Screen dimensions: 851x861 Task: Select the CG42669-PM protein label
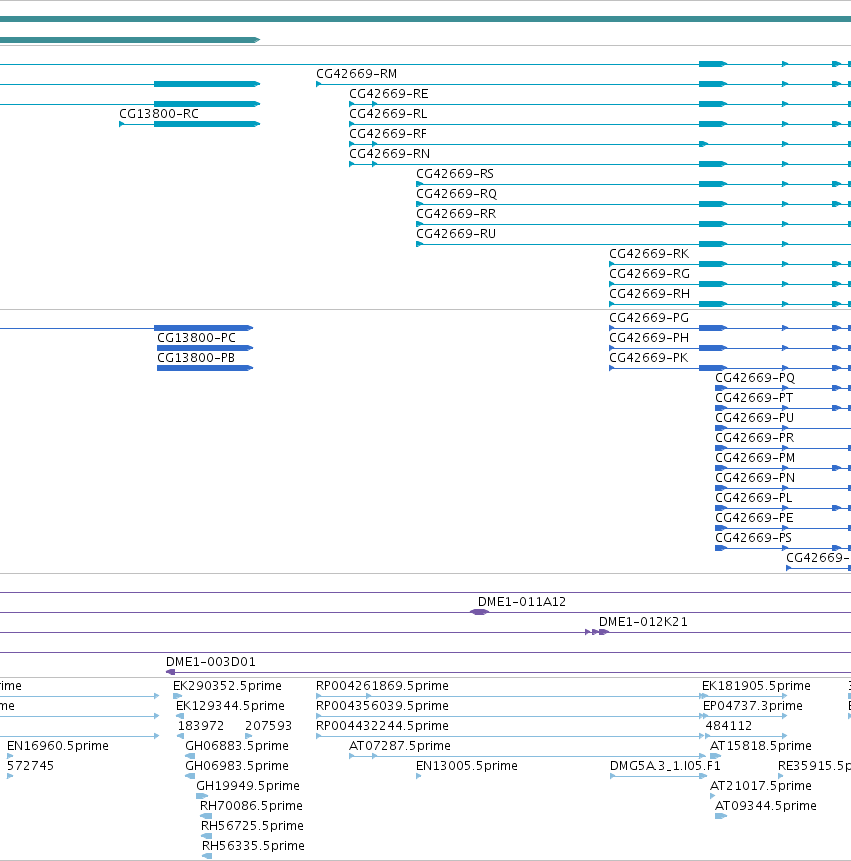pos(755,458)
